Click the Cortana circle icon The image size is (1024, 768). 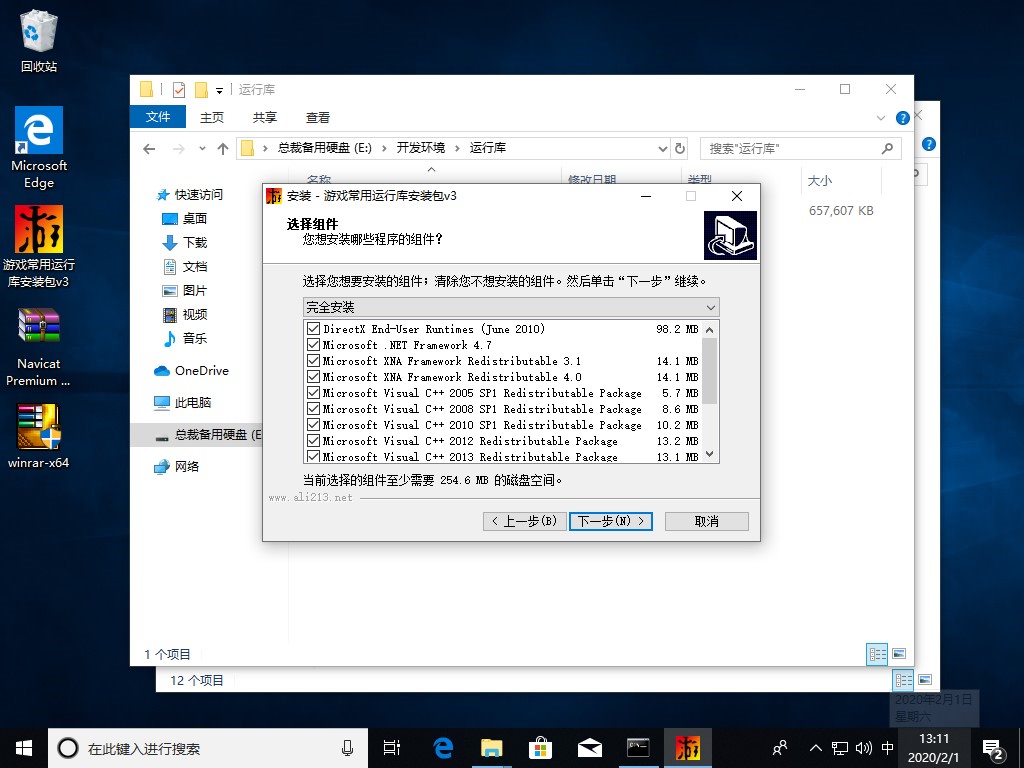pyautogui.click(x=68, y=748)
